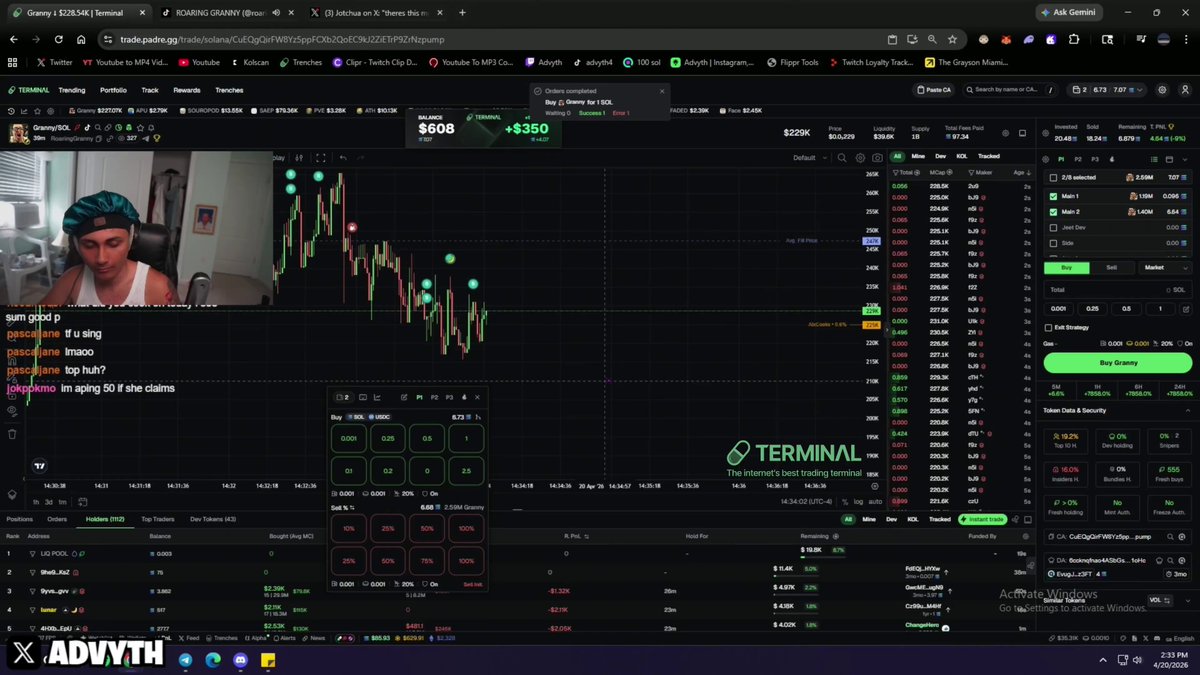1200x675 pixels.
Task: Open the Market order type dropdown
Action: pos(1167,267)
